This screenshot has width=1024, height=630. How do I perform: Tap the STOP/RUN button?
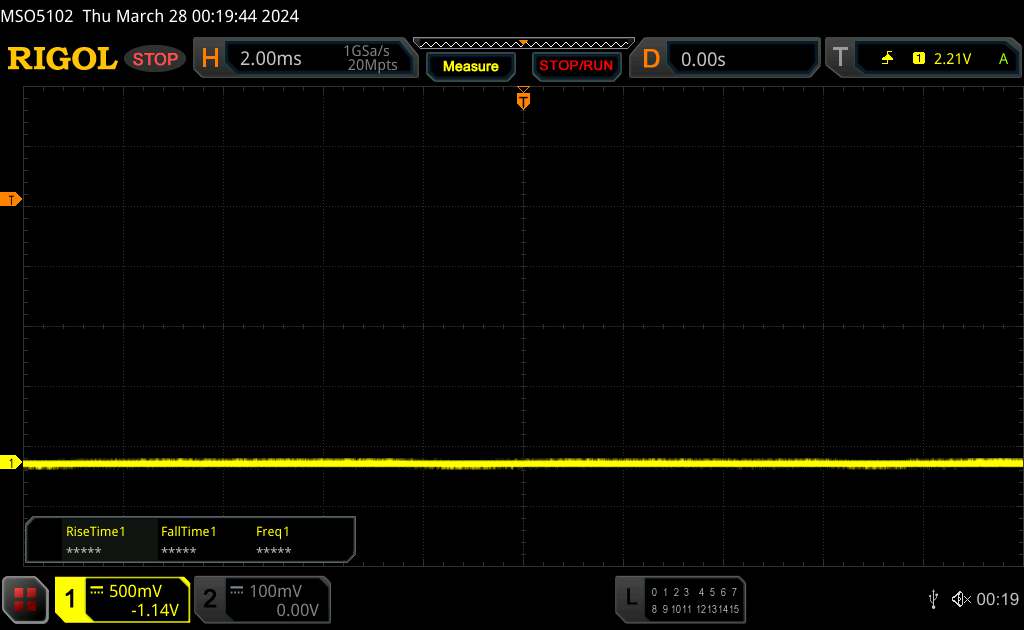[576, 66]
